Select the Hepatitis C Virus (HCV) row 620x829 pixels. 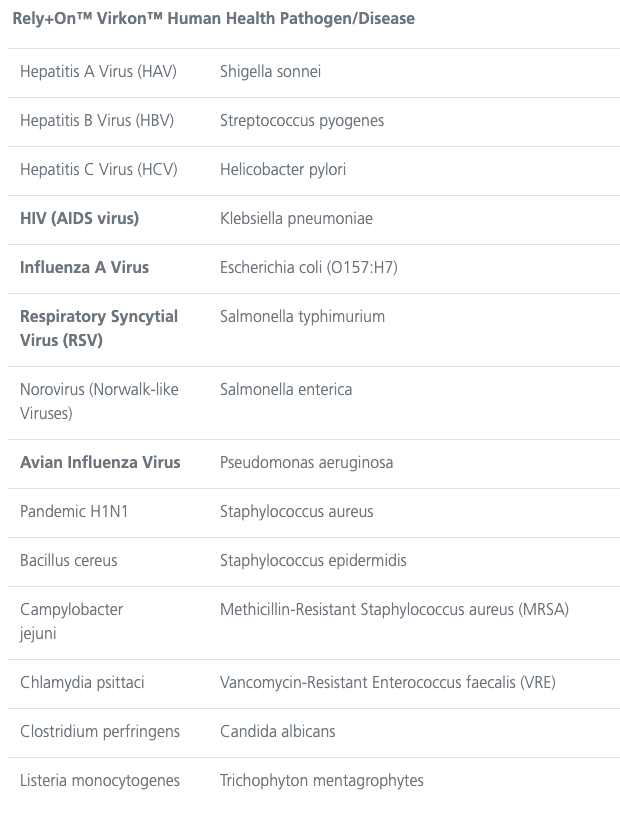tap(314, 170)
